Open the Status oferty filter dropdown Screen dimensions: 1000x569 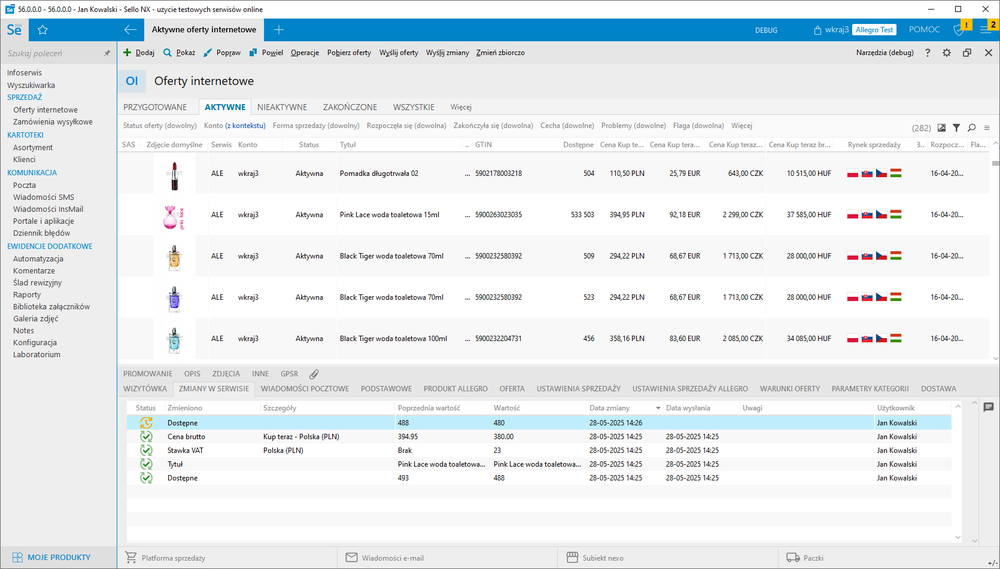click(x=160, y=126)
